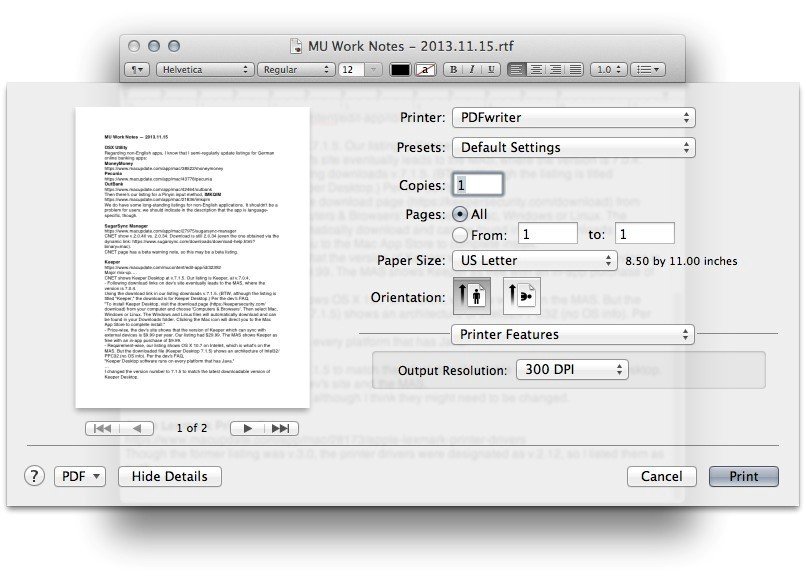The width and height of the screenshot is (806, 582).
Task: Skip to last preview page
Action: point(281,428)
